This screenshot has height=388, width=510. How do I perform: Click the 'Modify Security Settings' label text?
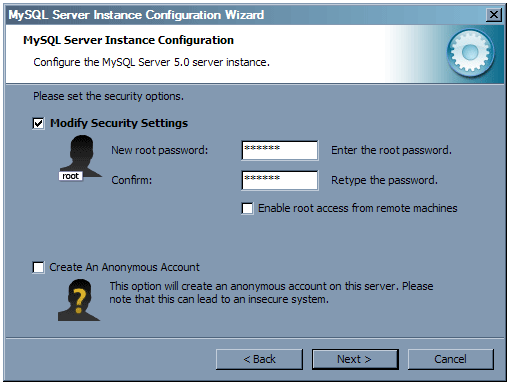point(119,123)
